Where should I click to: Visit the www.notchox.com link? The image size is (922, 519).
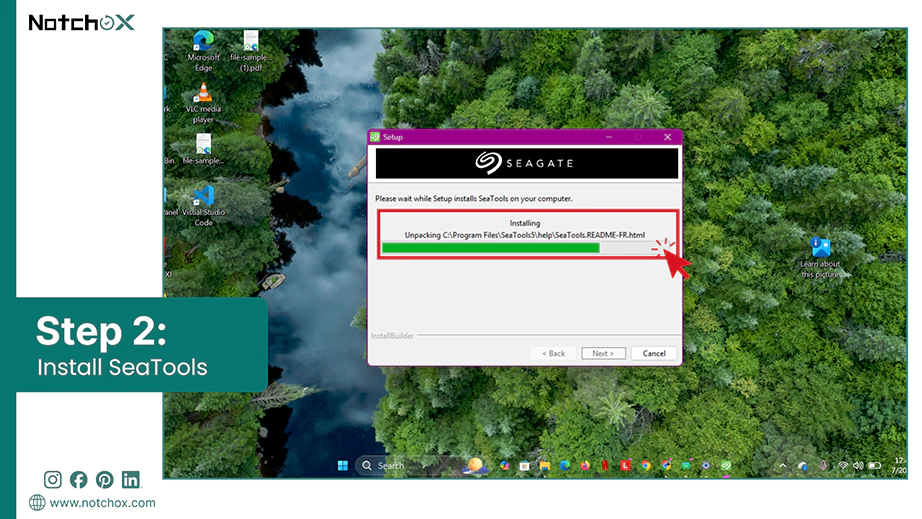(x=102, y=503)
